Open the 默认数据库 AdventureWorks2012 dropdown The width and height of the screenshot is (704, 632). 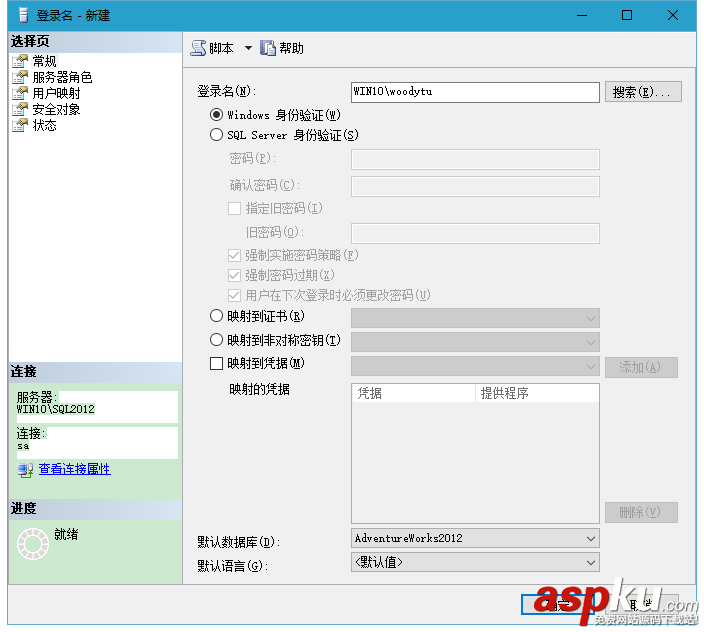(475, 538)
